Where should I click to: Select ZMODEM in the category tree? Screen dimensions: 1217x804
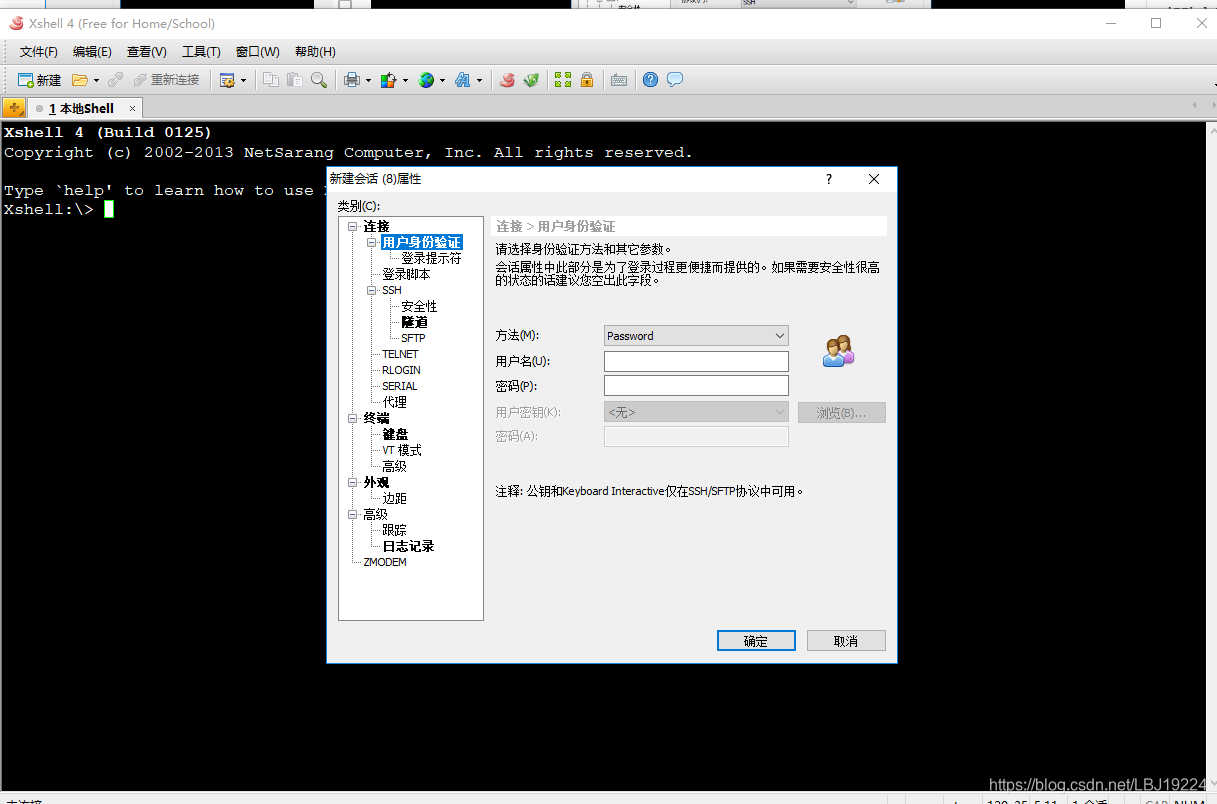coord(385,562)
